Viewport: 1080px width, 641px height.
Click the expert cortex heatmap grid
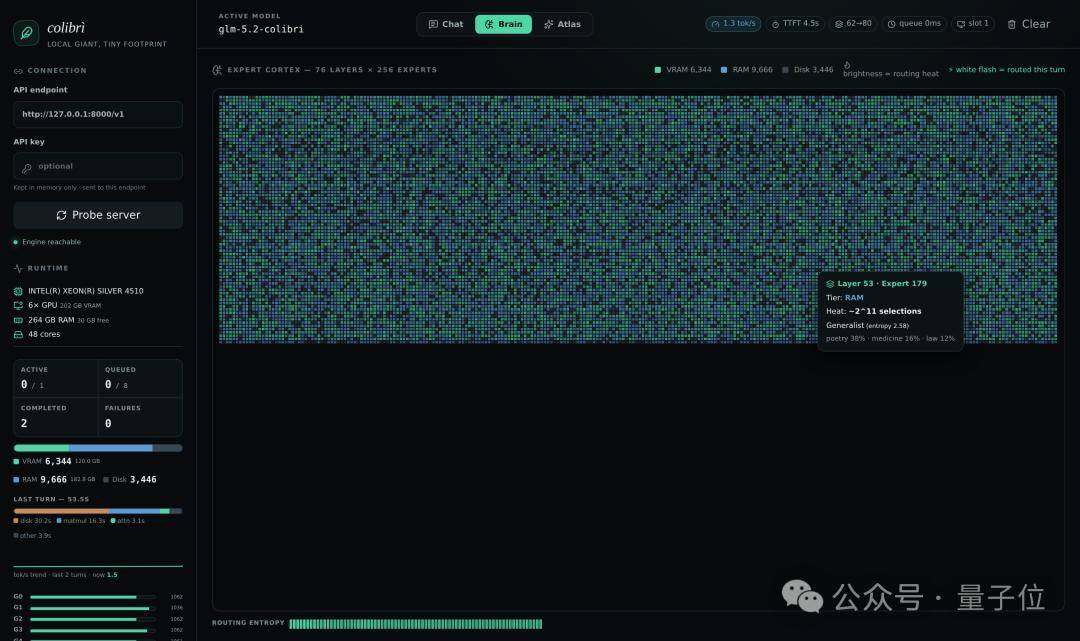point(638,220)
